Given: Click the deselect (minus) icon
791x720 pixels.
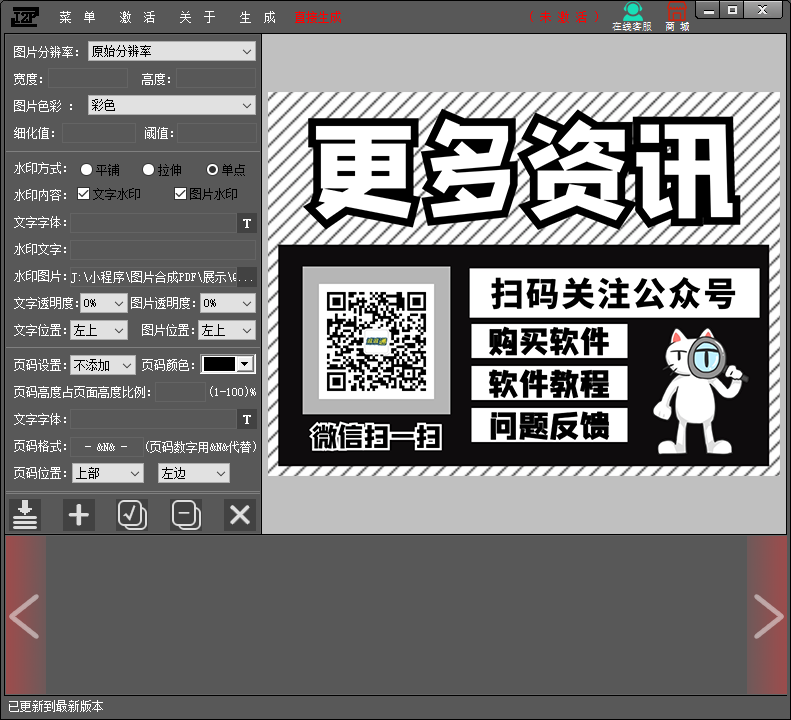Looking at the screenshot, I should click(186, 514).
